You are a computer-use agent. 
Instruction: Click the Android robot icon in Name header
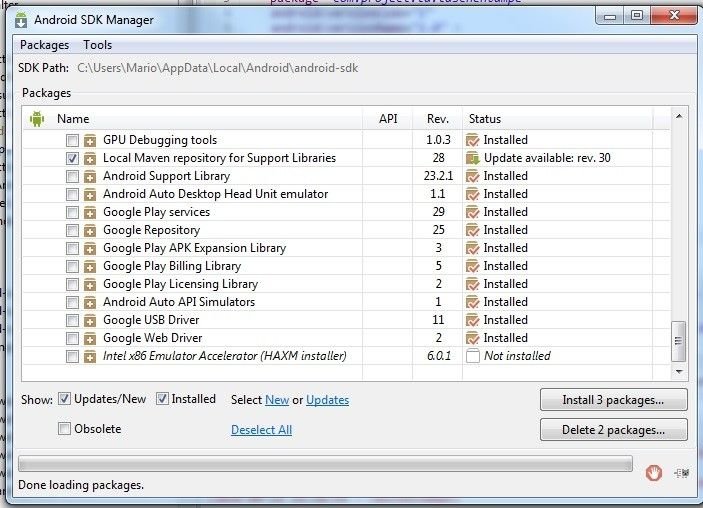click(x=37, y=119)
